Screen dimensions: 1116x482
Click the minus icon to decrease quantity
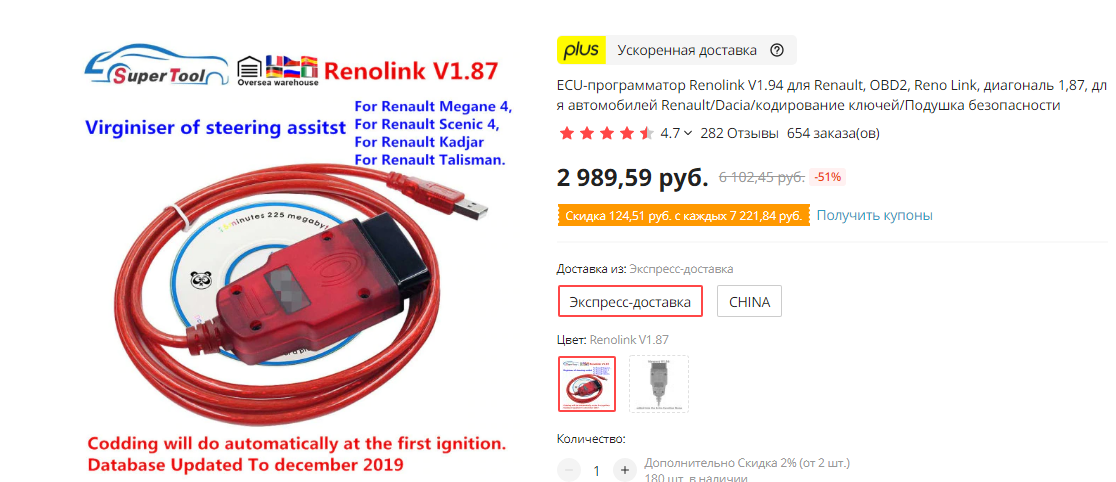pos(569,470)
